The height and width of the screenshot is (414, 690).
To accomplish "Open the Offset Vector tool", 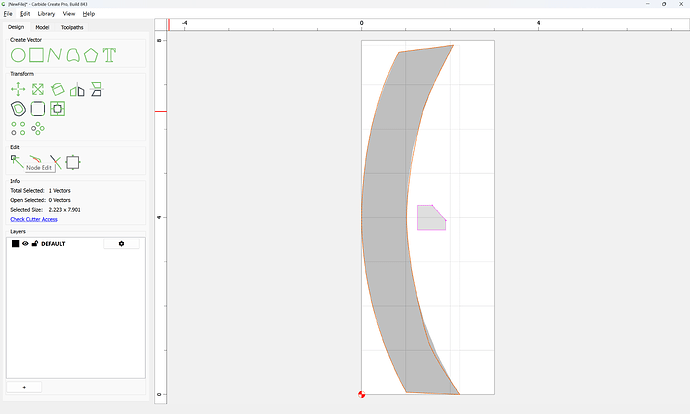I will coord(18,109).
